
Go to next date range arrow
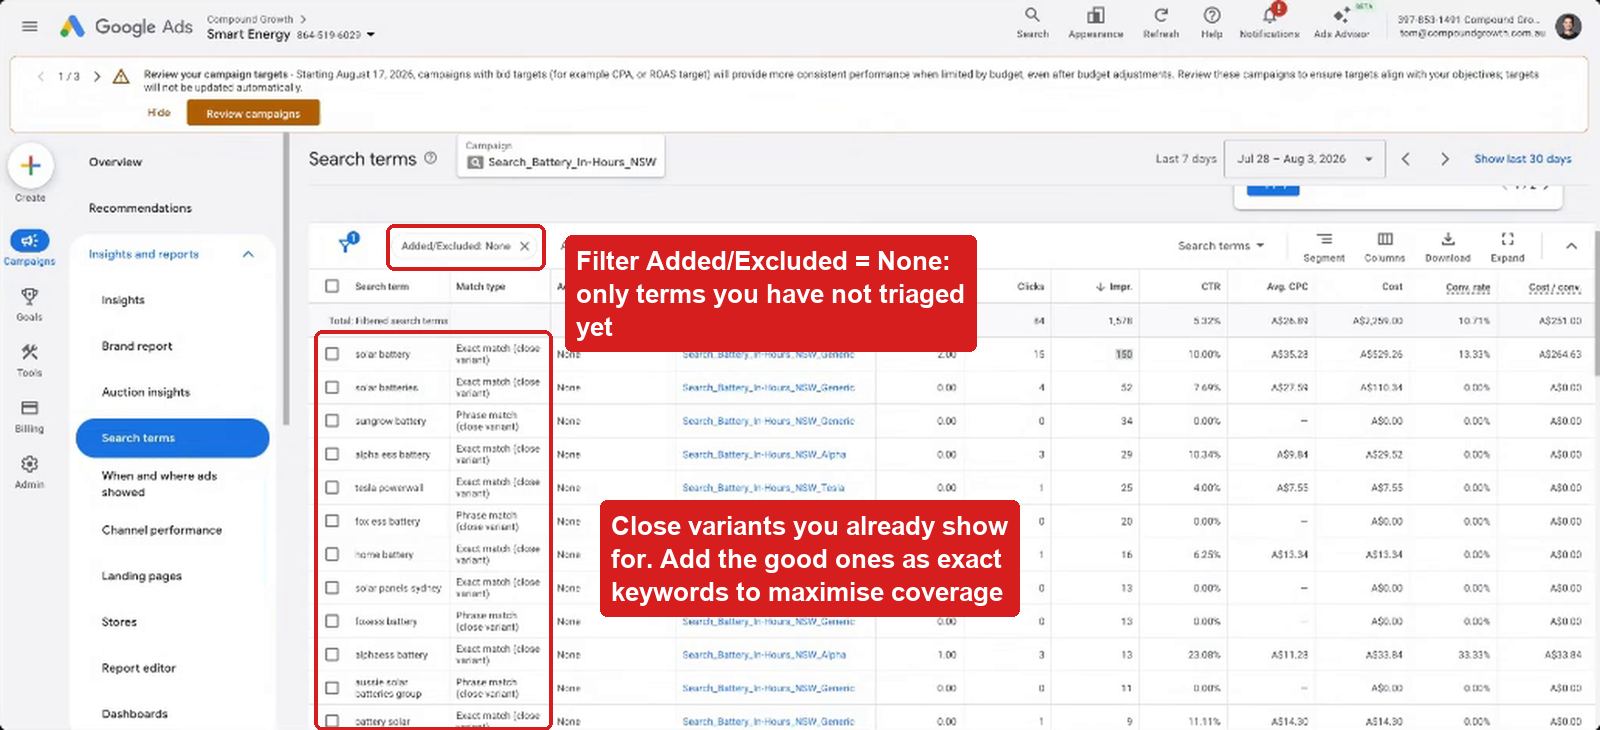click(x=1444, y=159)
